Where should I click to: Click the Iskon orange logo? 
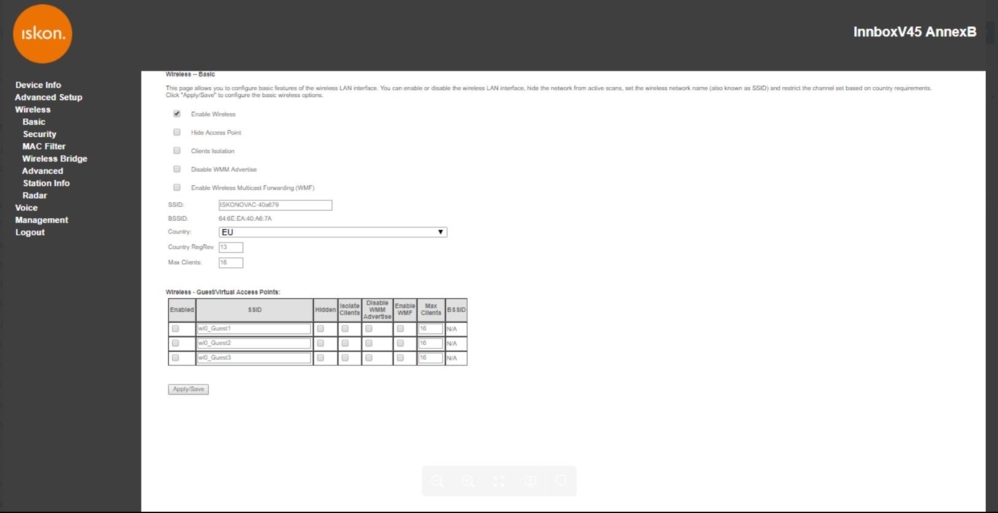tap(42, 34)
